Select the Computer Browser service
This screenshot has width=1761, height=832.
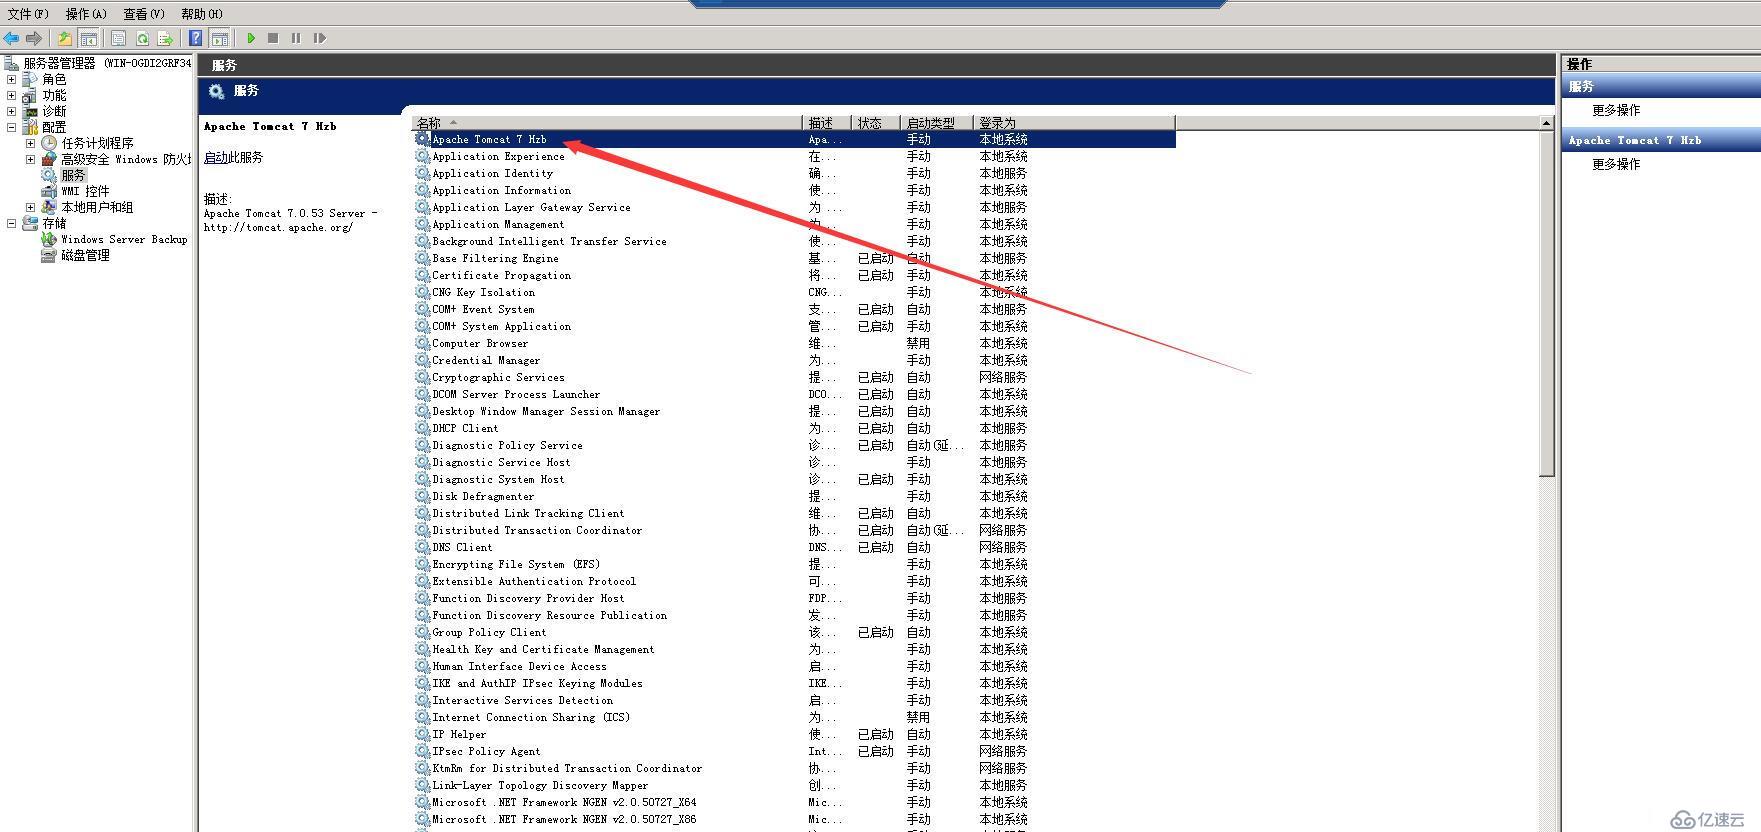795,343
